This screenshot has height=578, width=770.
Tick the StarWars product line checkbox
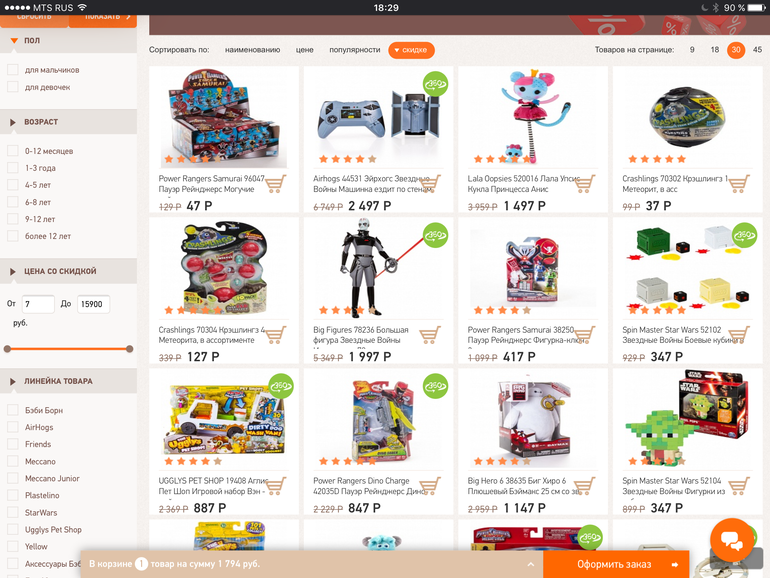coord(13,512)
